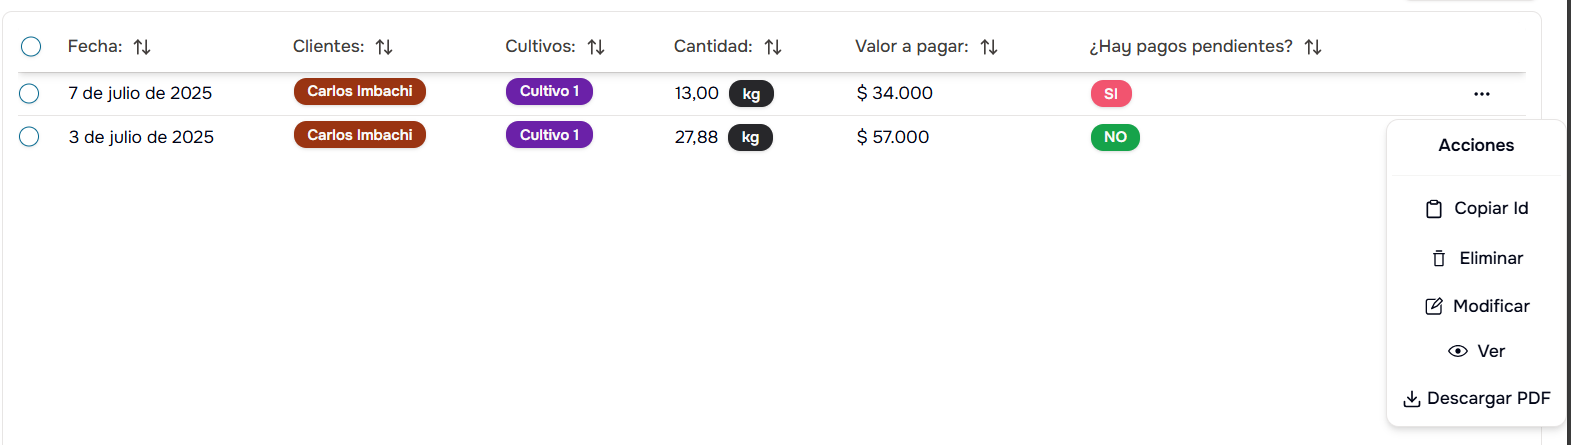Viewport: 1571px width, 445px height.
Task: Choose Modificar from the Acciones menu
Action: click(x=1477, y=306)
